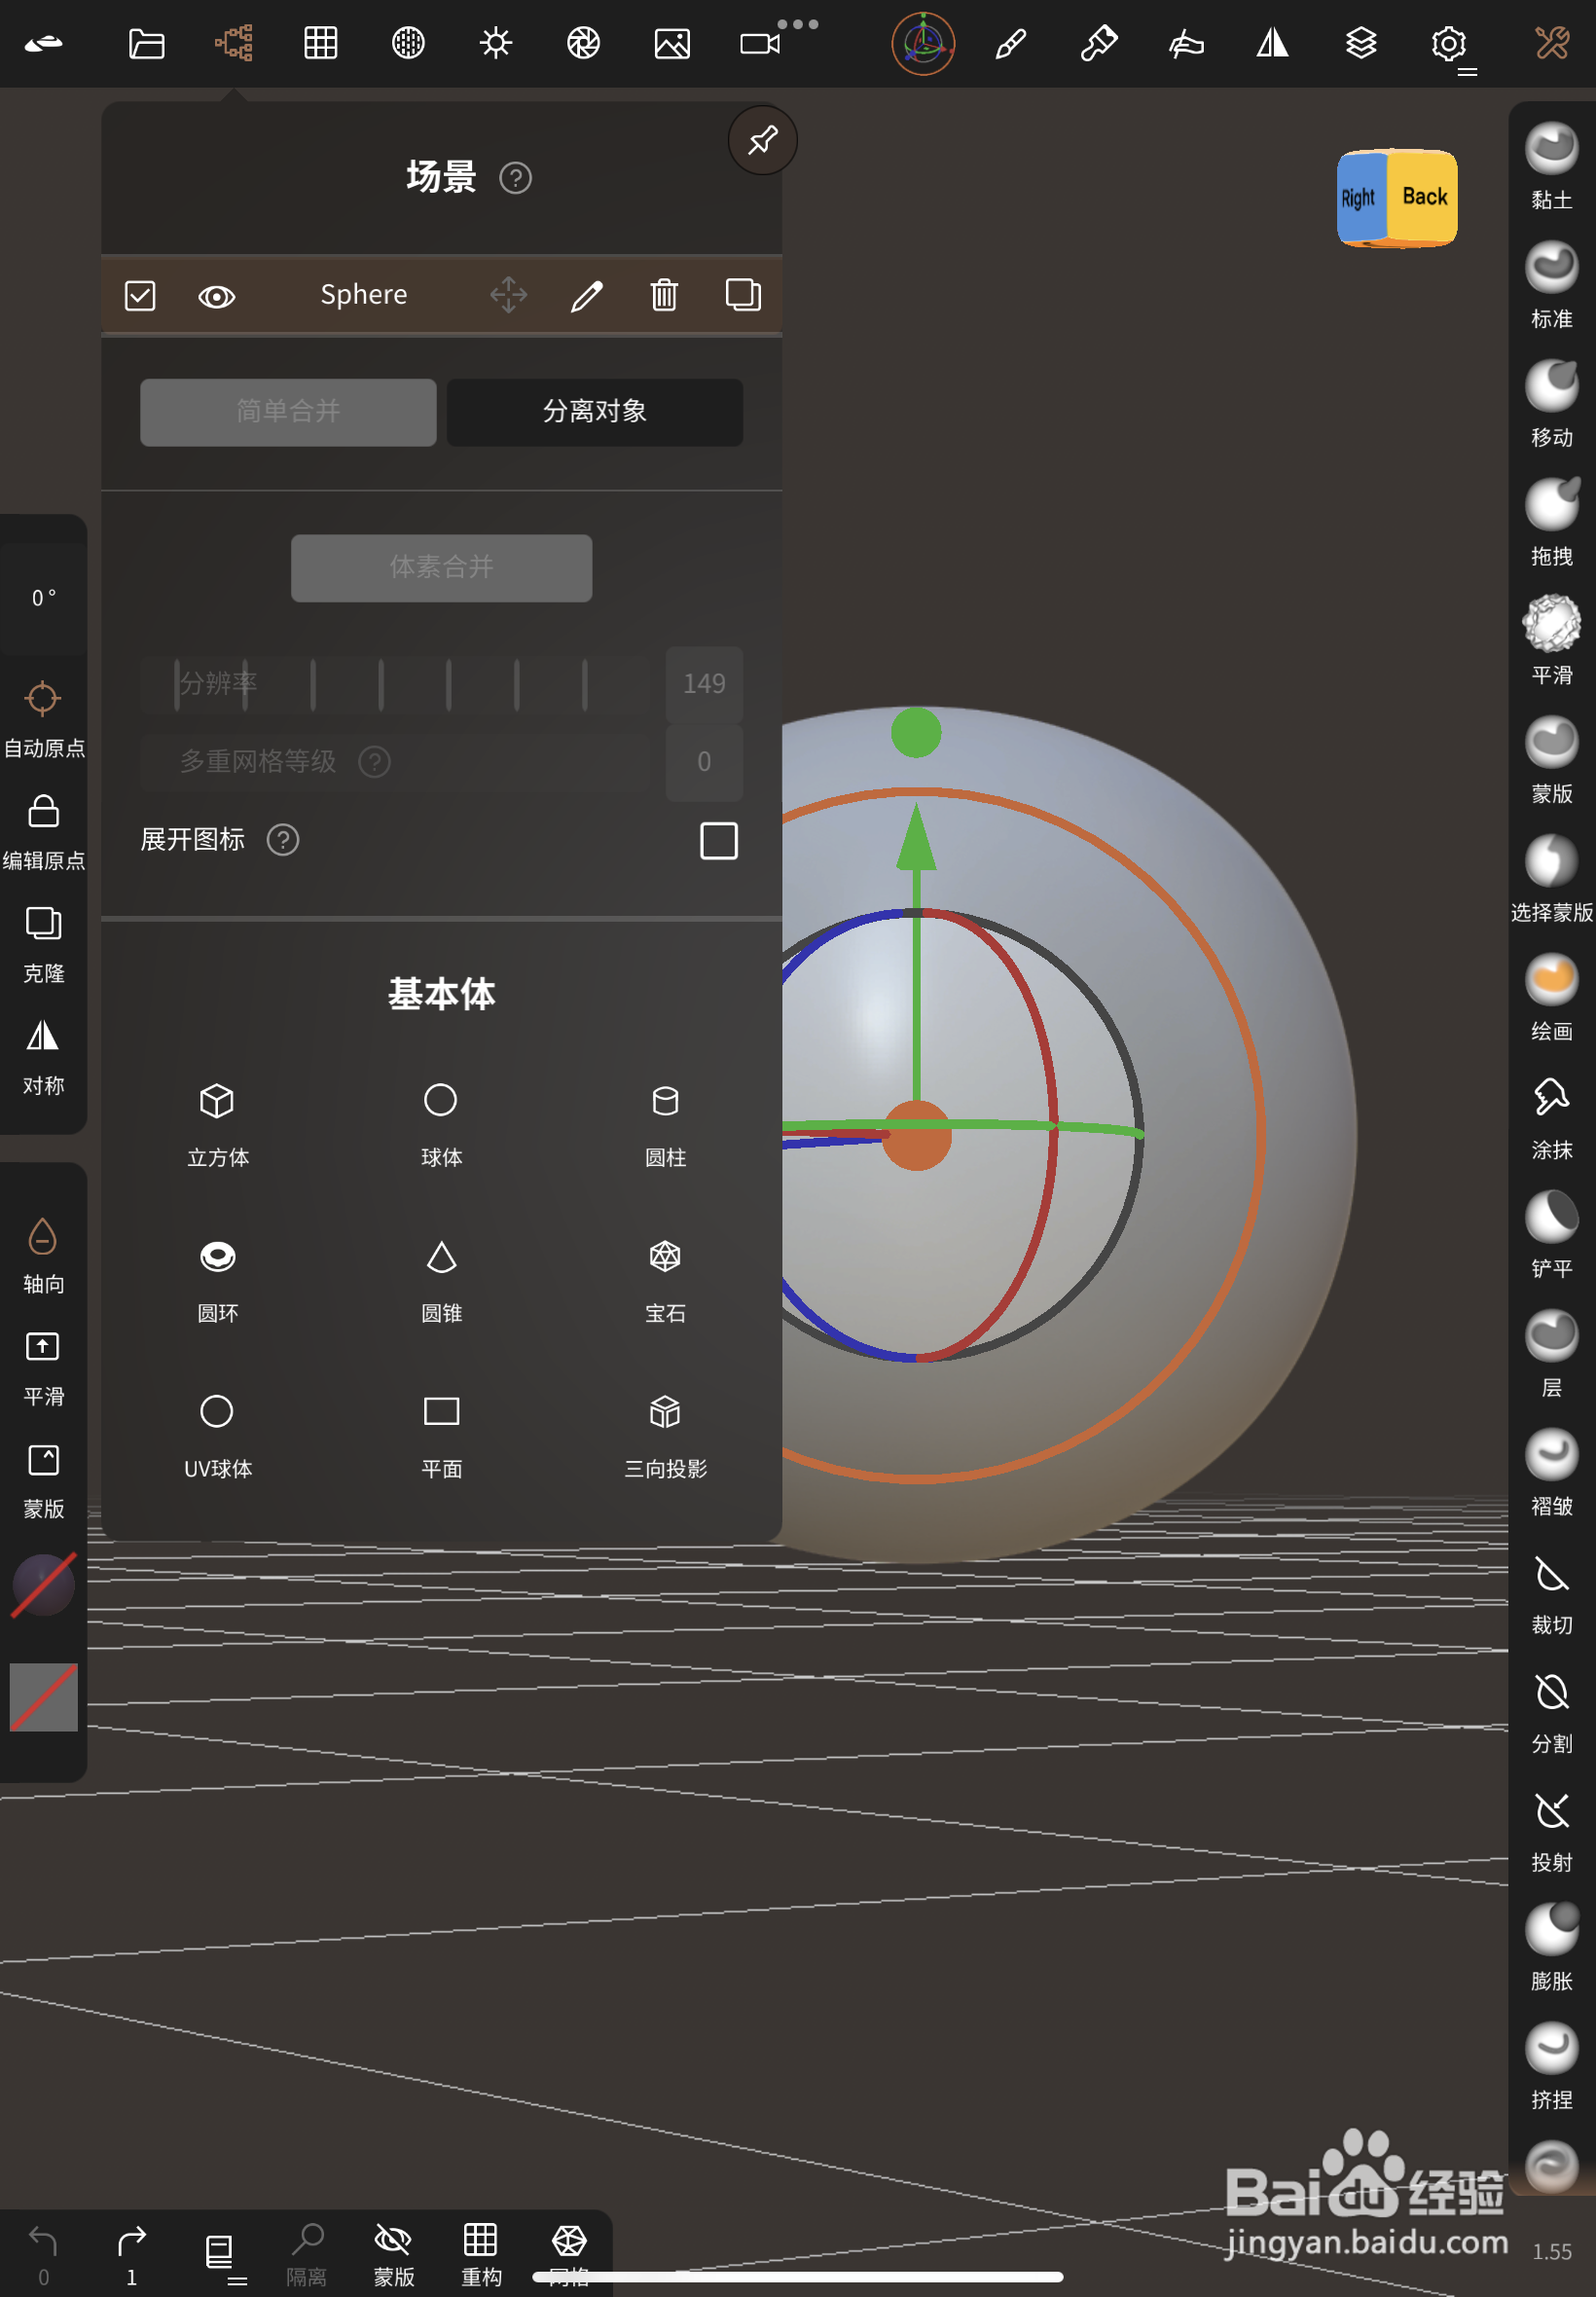The height and width of the screenshot is (2297, 1596).
Task: Toggle 编辑原点 pivot lock
Action: click(43, 832)
